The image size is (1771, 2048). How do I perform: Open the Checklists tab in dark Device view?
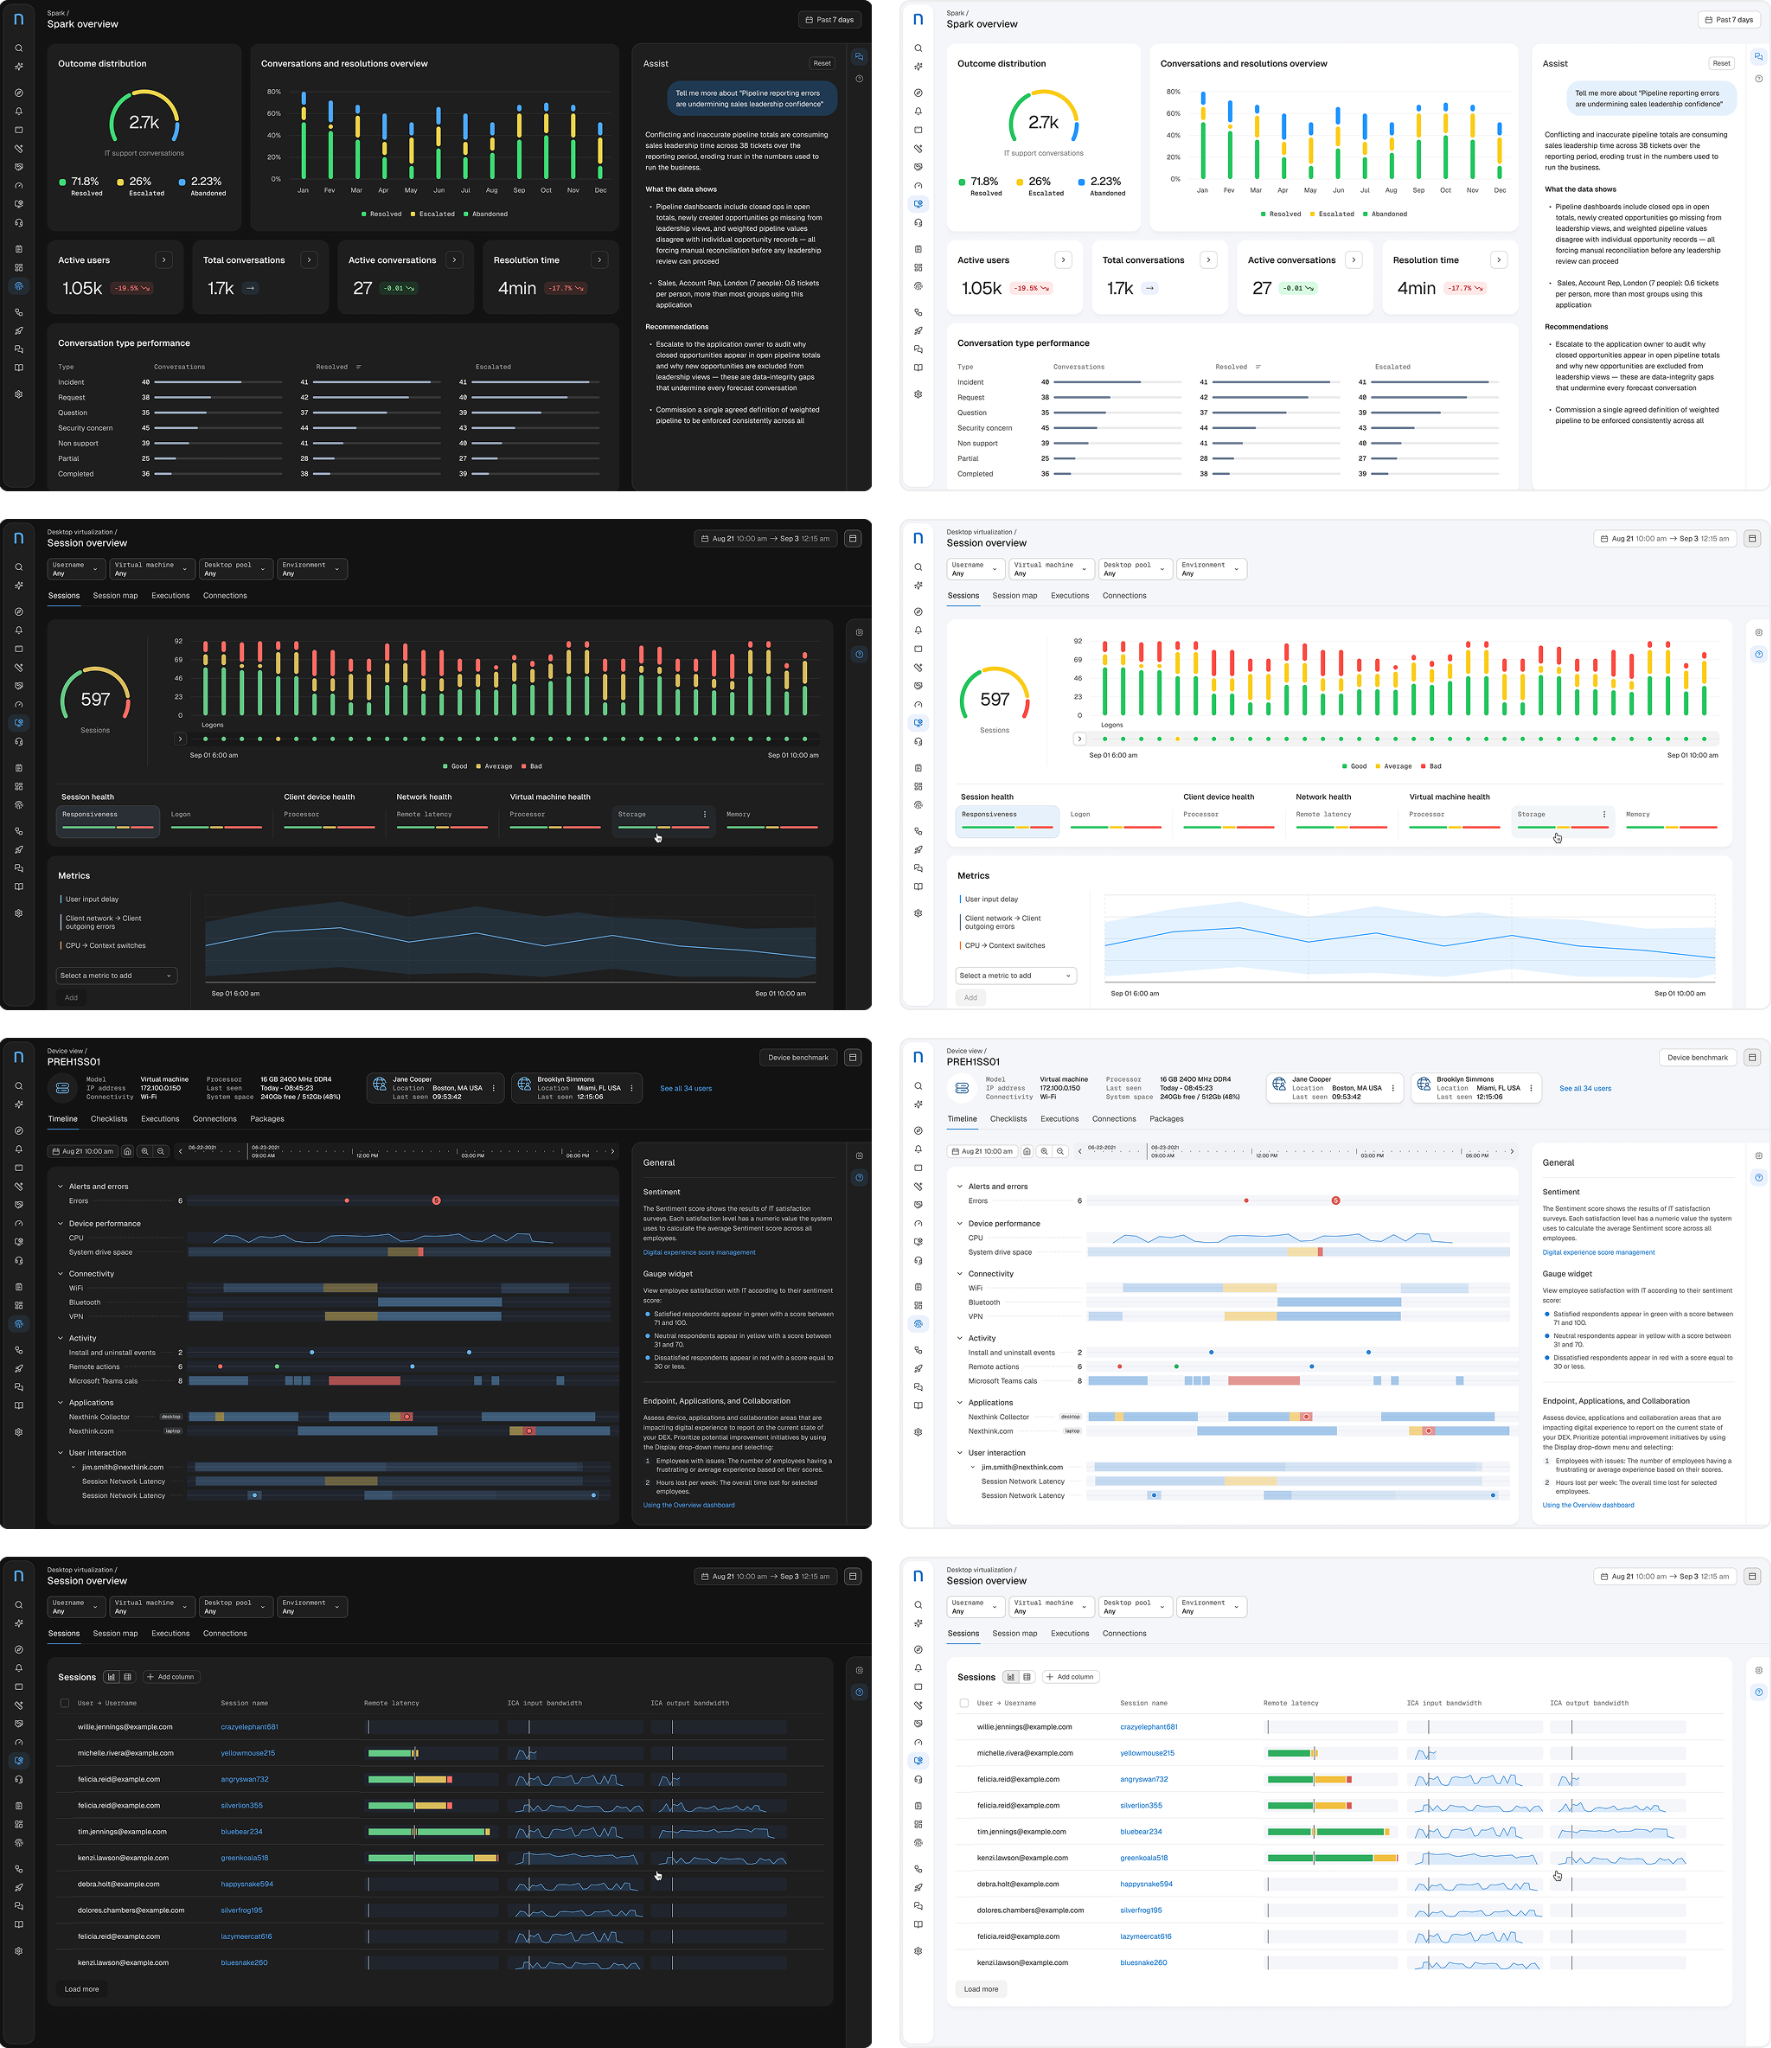109,1119
